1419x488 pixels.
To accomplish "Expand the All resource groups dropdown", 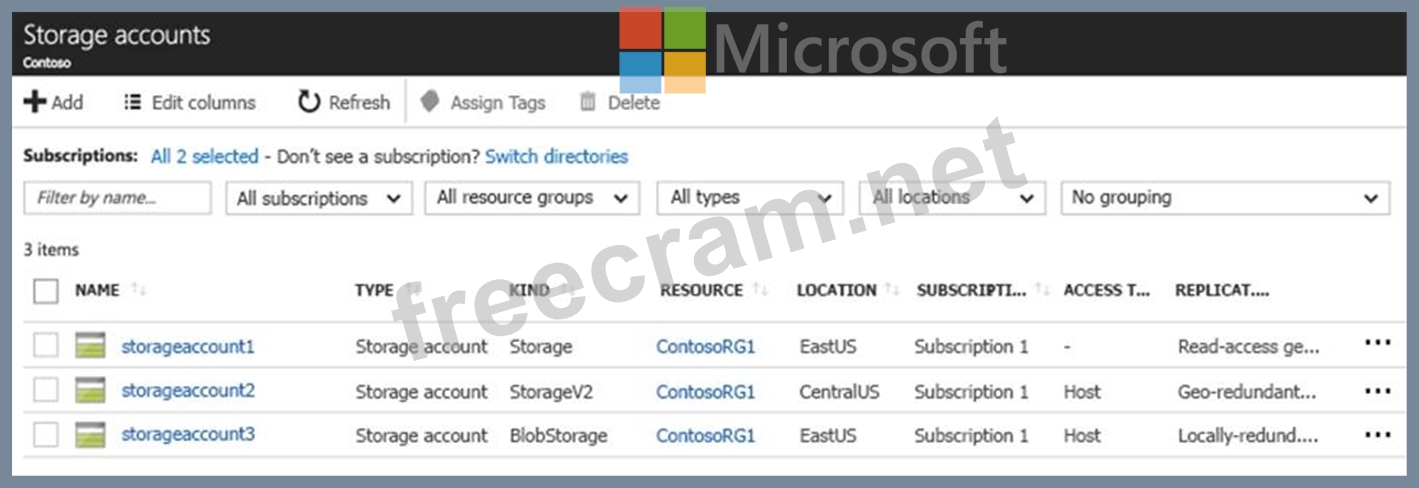I will (x=532, y=198).
